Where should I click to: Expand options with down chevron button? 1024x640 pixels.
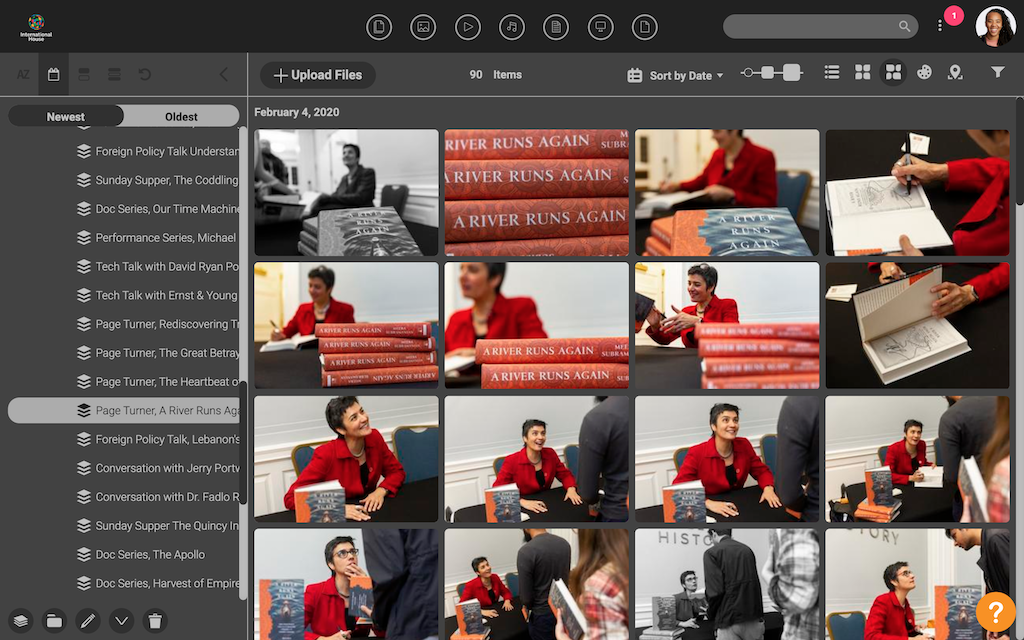[x=121, y=620]
